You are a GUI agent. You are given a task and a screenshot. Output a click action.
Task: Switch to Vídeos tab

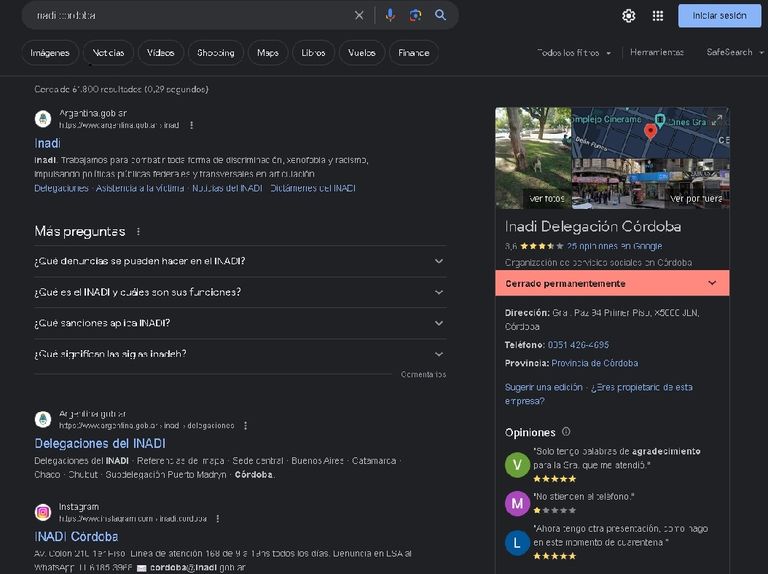click(x=161, y=53)
